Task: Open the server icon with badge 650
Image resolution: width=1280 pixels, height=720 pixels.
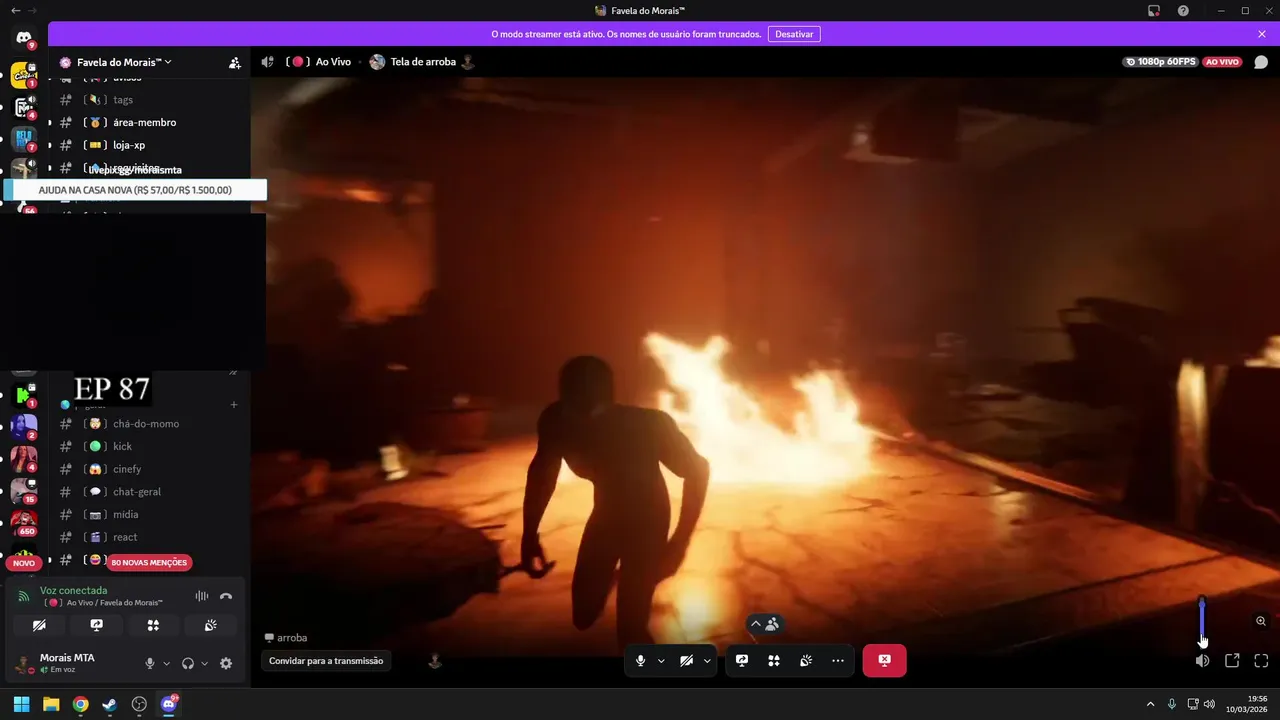Action: 24,523
